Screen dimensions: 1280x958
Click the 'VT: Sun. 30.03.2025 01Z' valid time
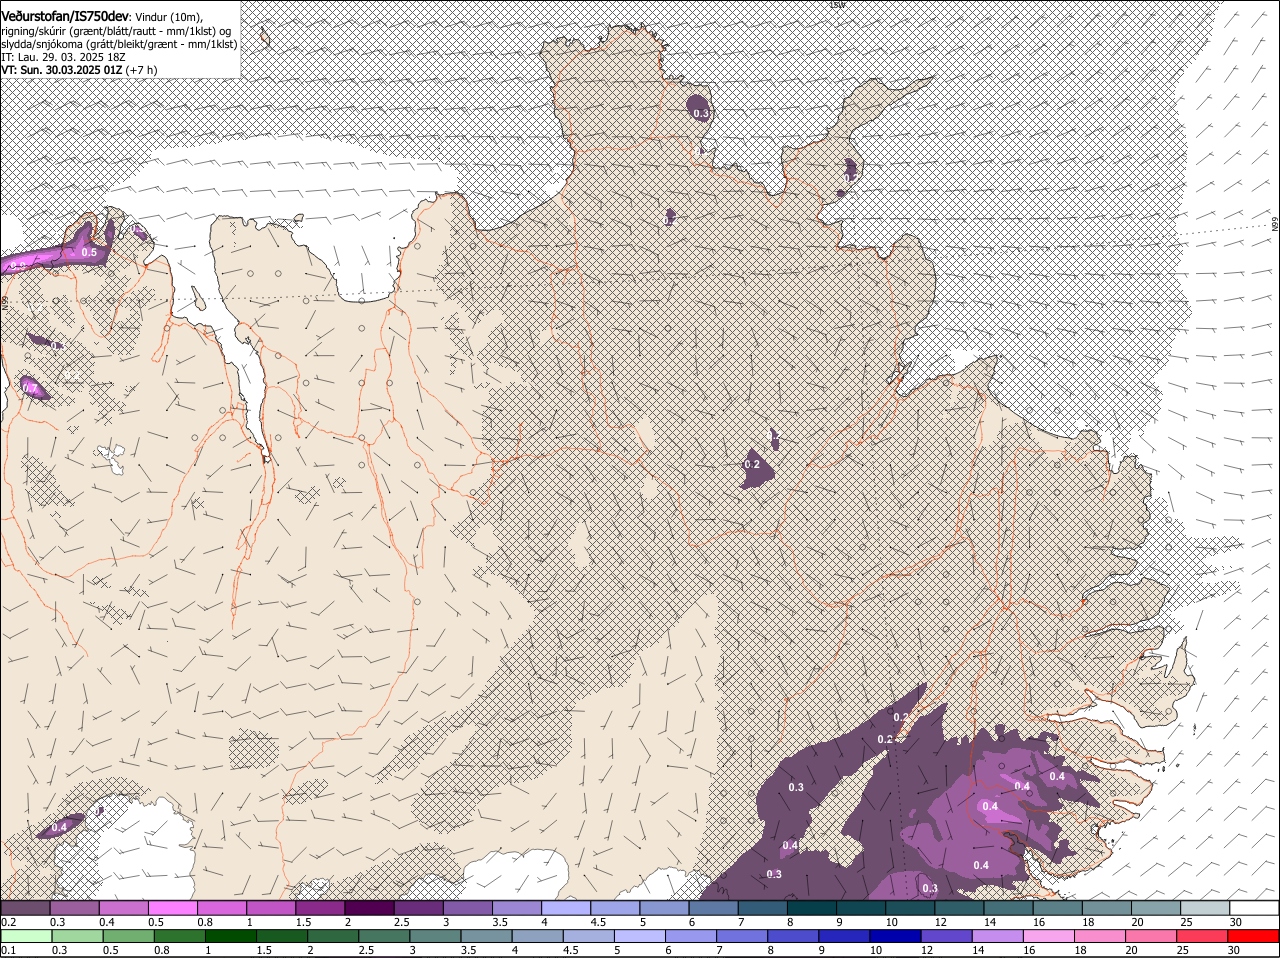tap(61, 70)
